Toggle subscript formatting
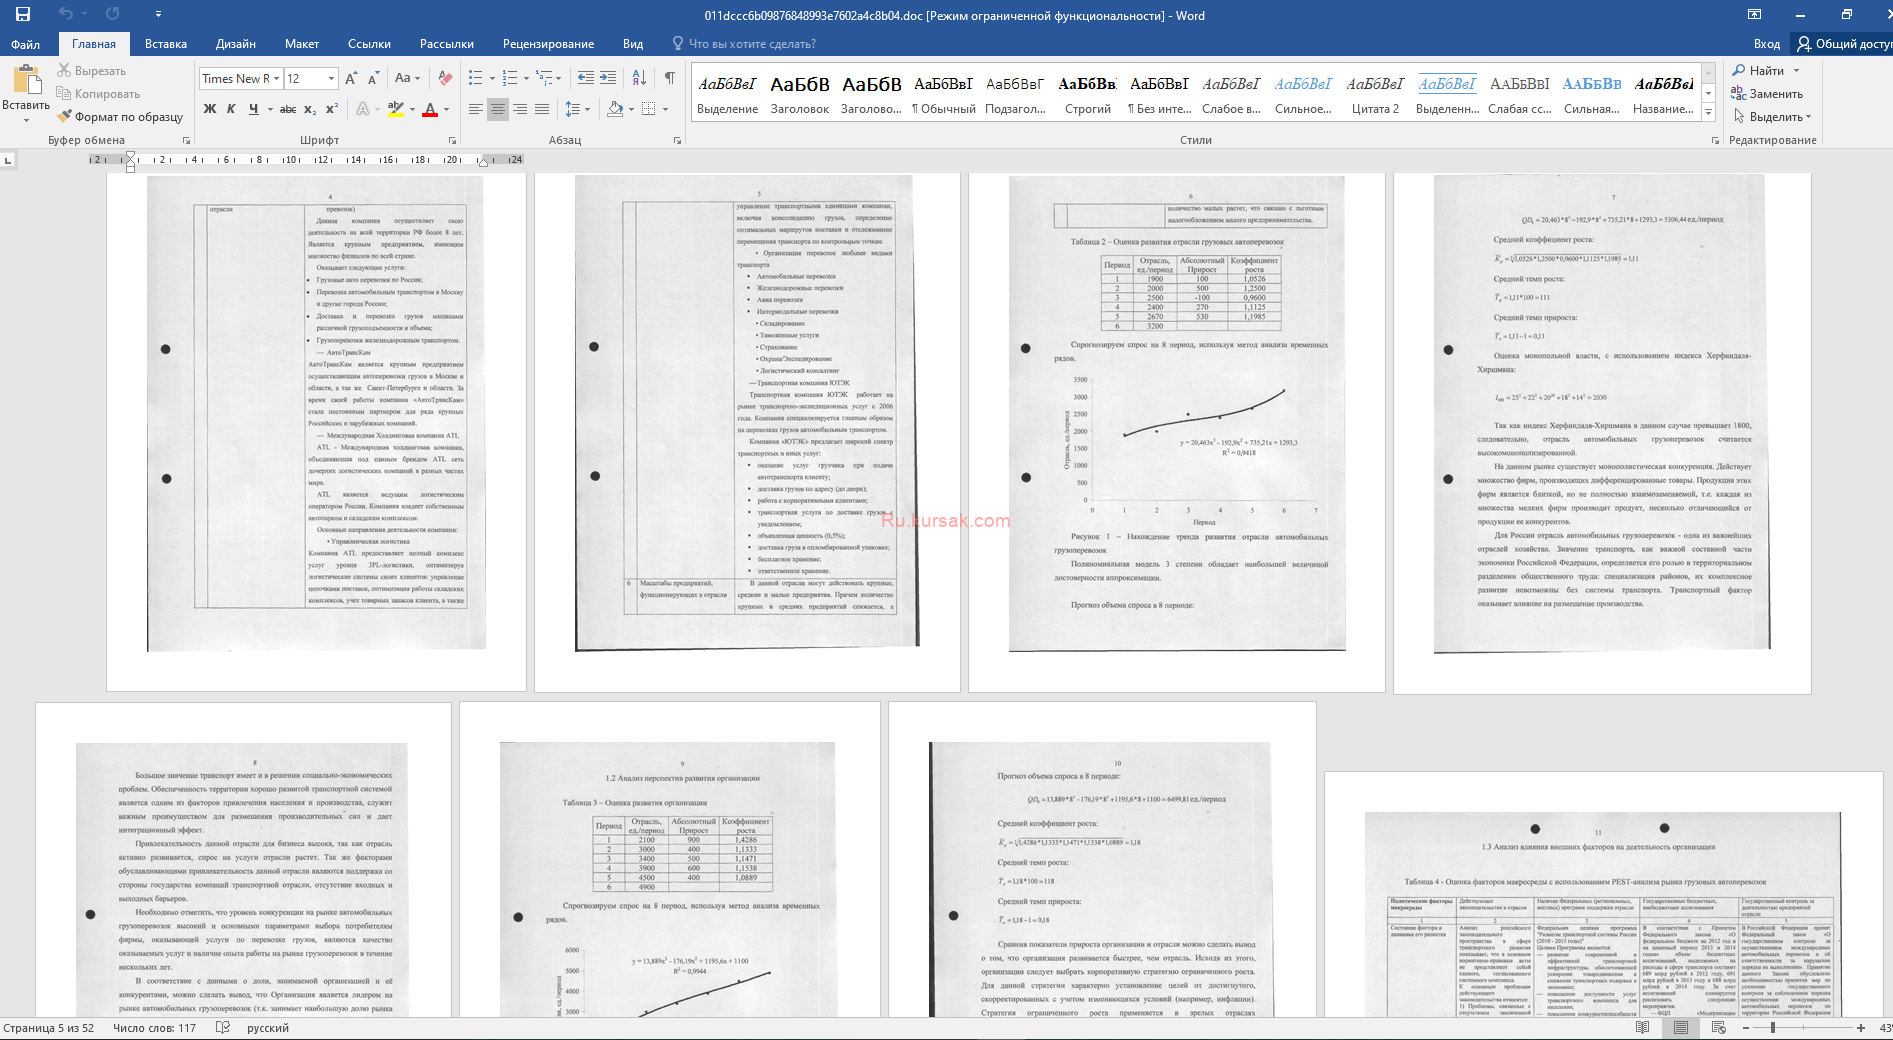 click(310, 109)
